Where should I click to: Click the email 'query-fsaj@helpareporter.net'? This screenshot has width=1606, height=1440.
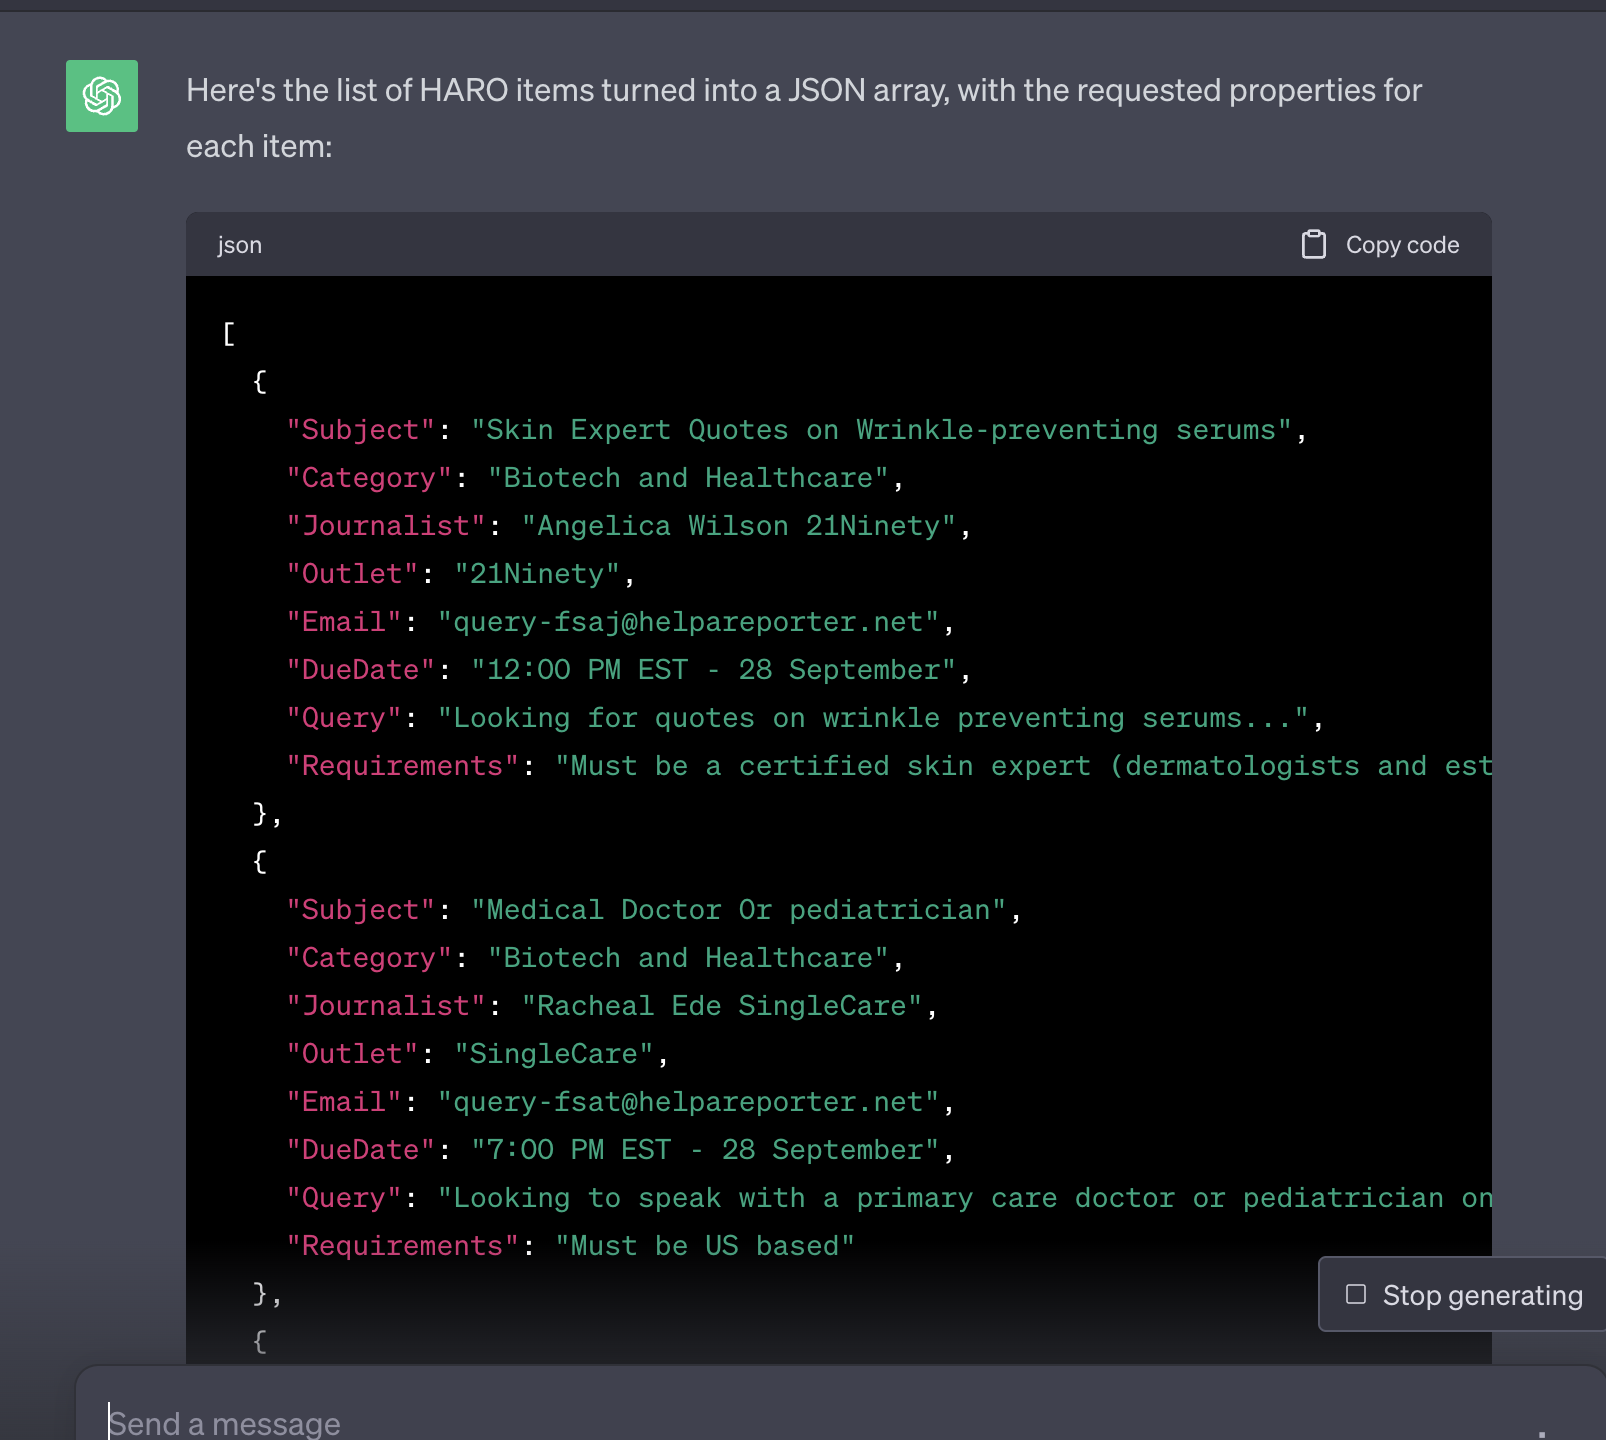point(688,622)
